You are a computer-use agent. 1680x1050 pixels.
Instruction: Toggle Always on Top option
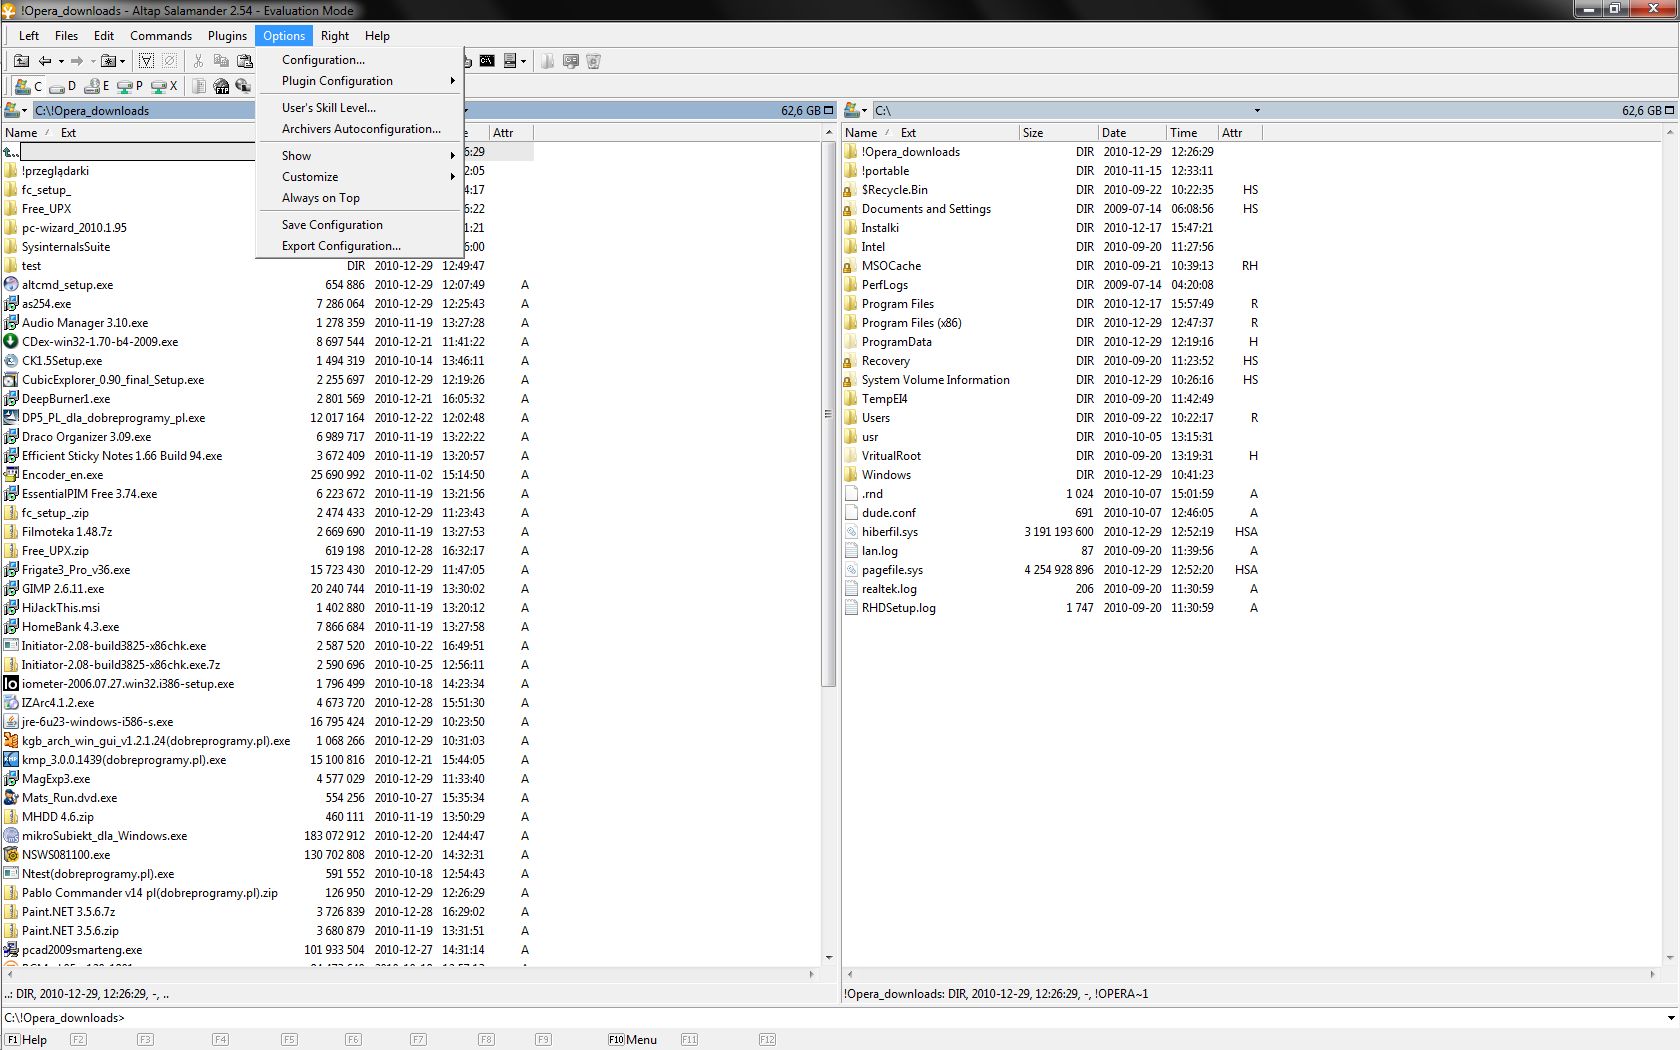(360, 198)
